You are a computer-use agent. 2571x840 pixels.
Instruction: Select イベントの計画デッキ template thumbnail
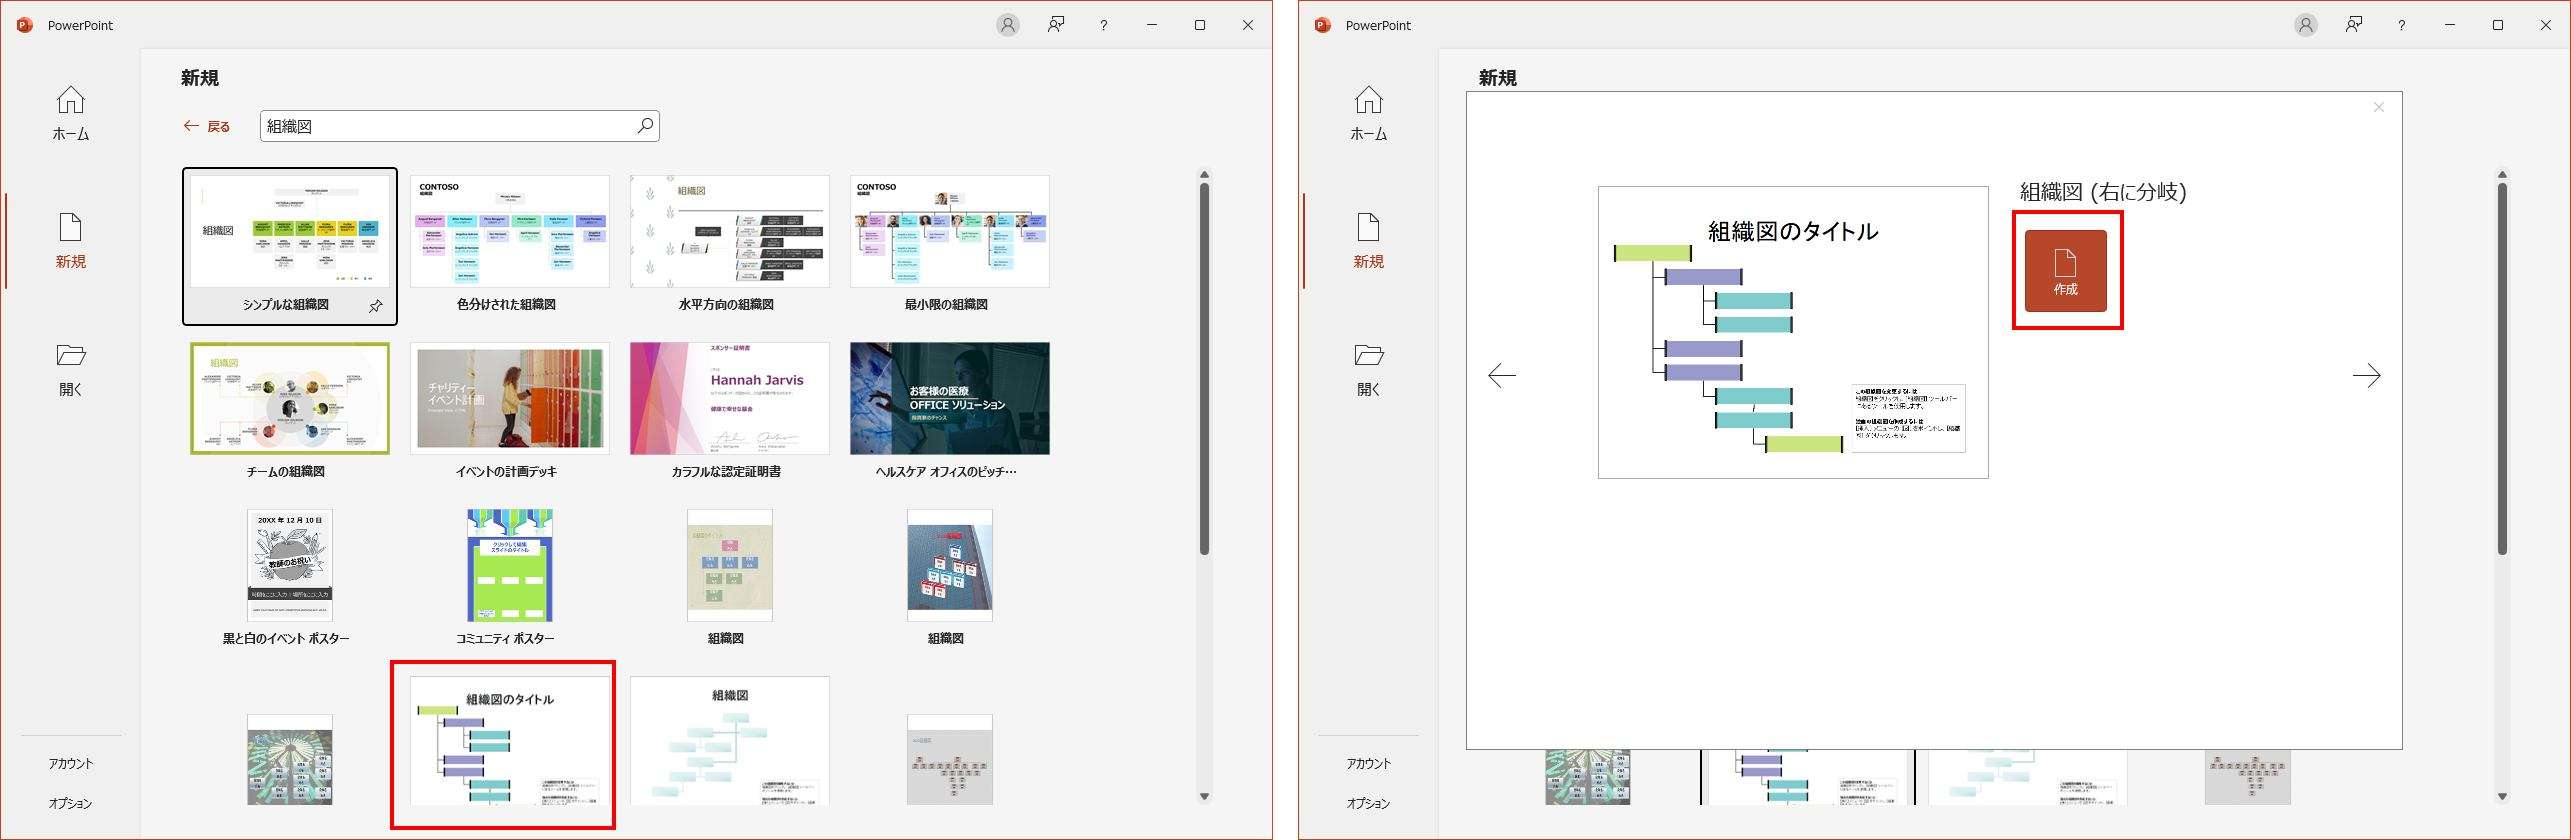[x=510, y=398]
